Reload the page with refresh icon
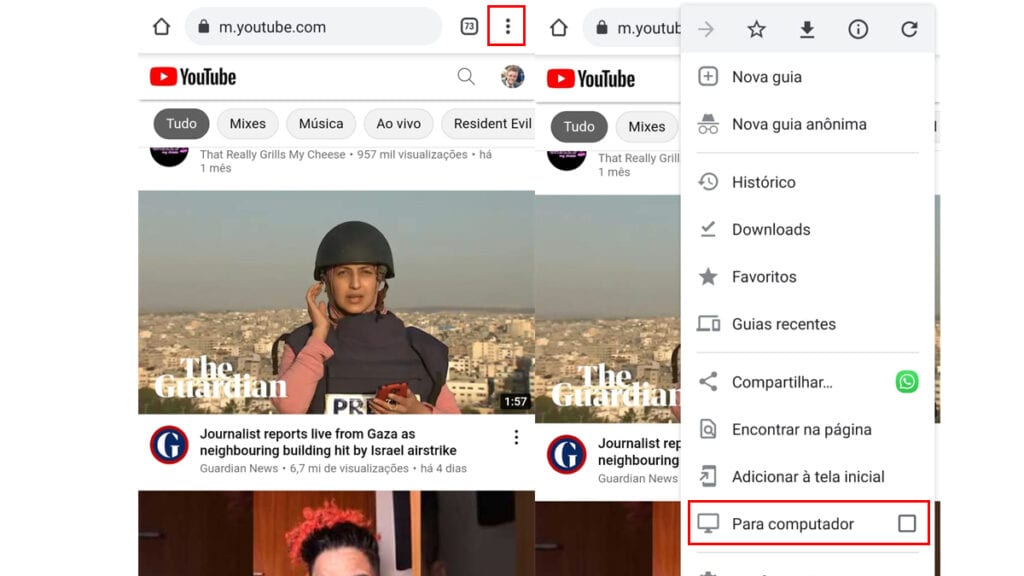Screen dimensions: 1024x576 pos(909,29)
